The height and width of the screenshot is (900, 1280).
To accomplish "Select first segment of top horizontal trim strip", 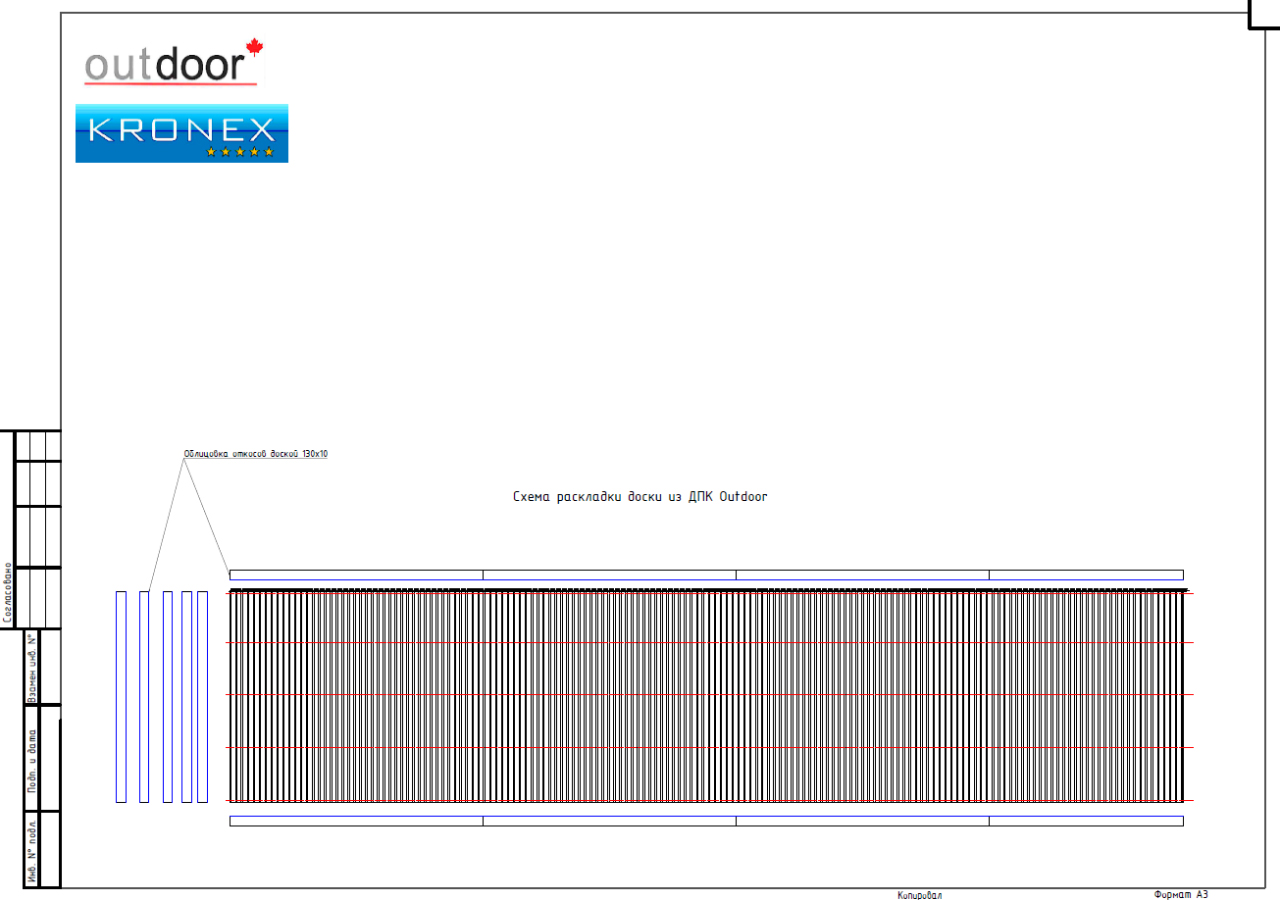I will point(356,575).
